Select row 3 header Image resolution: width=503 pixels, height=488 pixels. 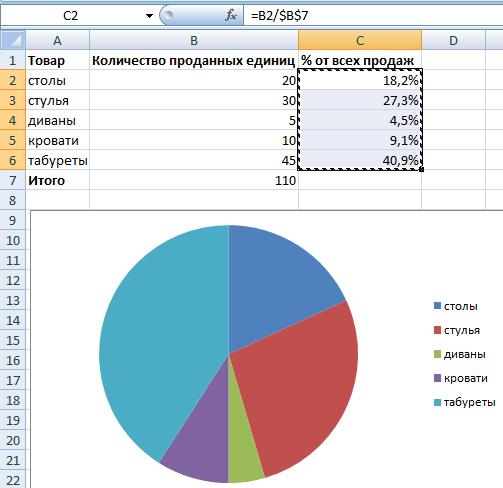point(13,100)
